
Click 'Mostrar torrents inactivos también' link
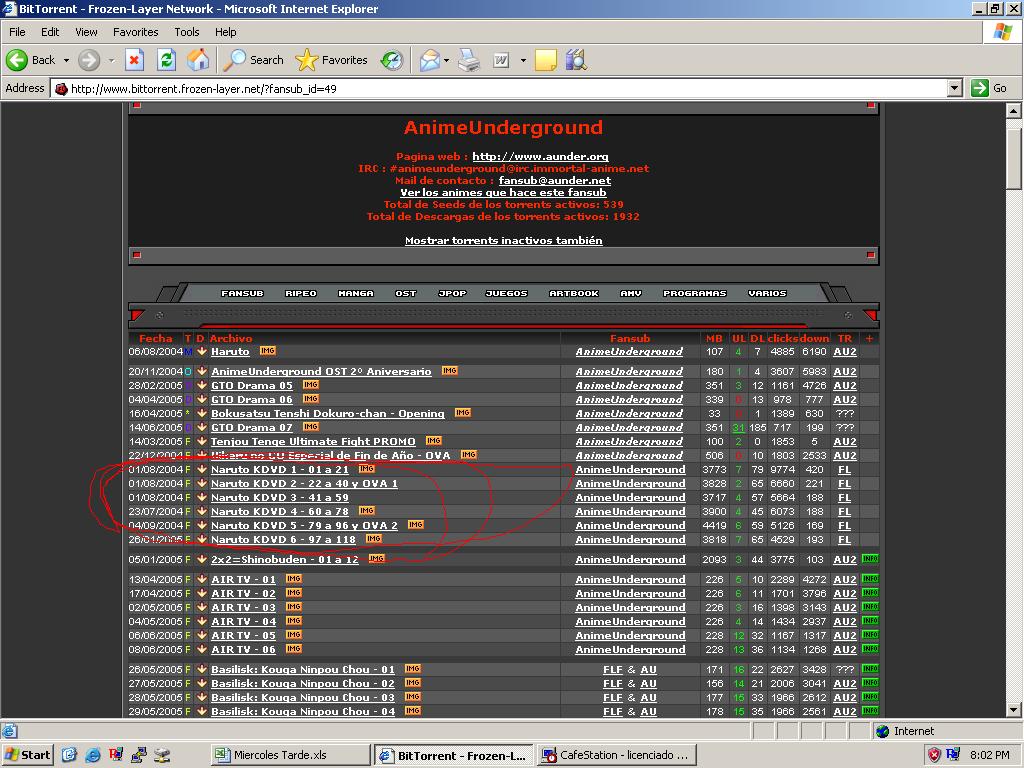[x=504, y=240]
